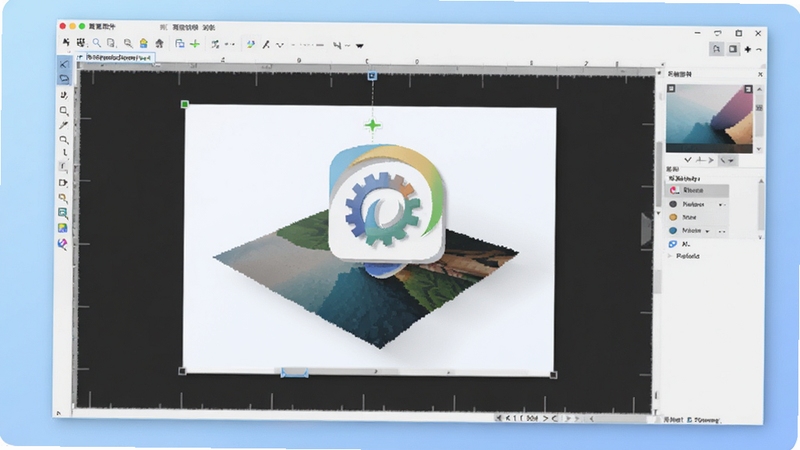This screenshot has height=450, width=800.
Task: Click the checkmark icon below the preview thumbnail
Action: (687, 160)
